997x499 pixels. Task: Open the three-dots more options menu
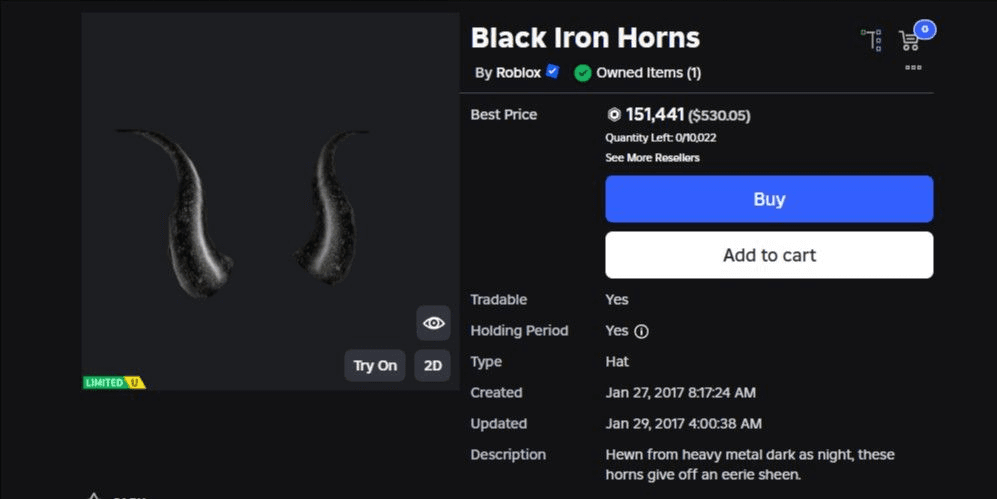tap(913, 68)
